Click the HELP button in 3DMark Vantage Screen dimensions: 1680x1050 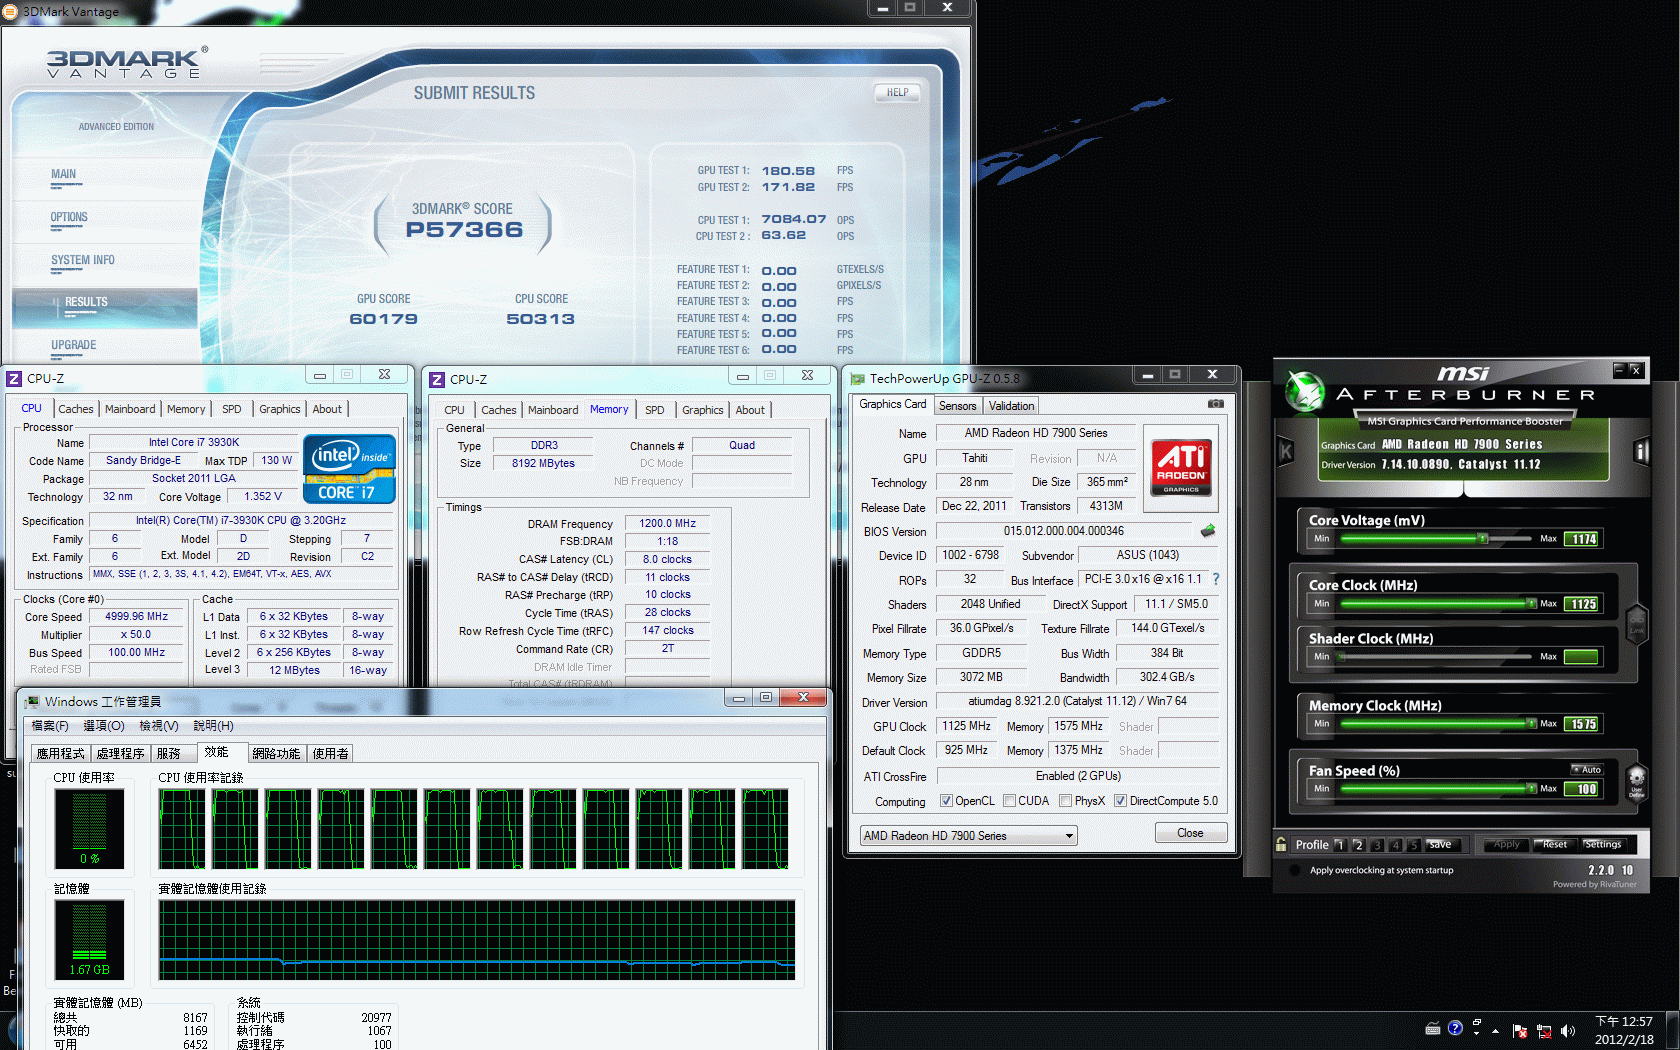897,92
